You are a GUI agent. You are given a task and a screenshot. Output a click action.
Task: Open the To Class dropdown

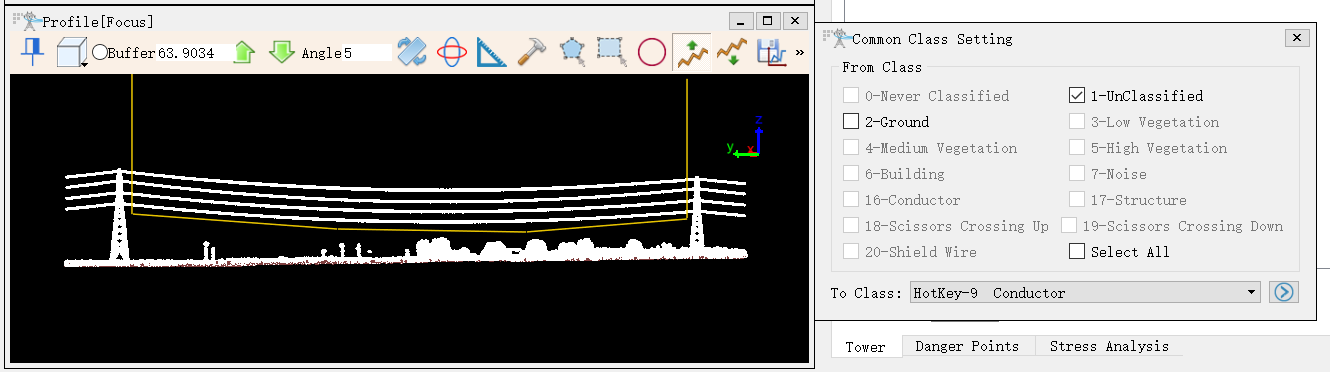1085,293
